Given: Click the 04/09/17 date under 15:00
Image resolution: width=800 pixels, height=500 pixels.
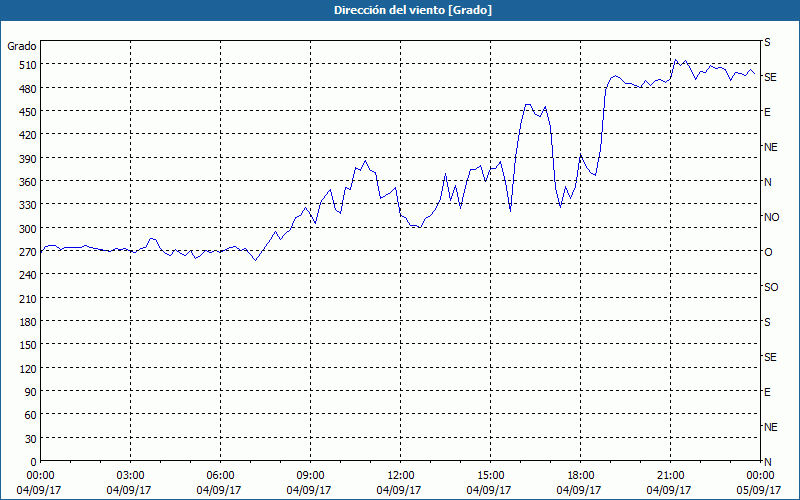Looking at the screenshot, I should coord(489,490).
